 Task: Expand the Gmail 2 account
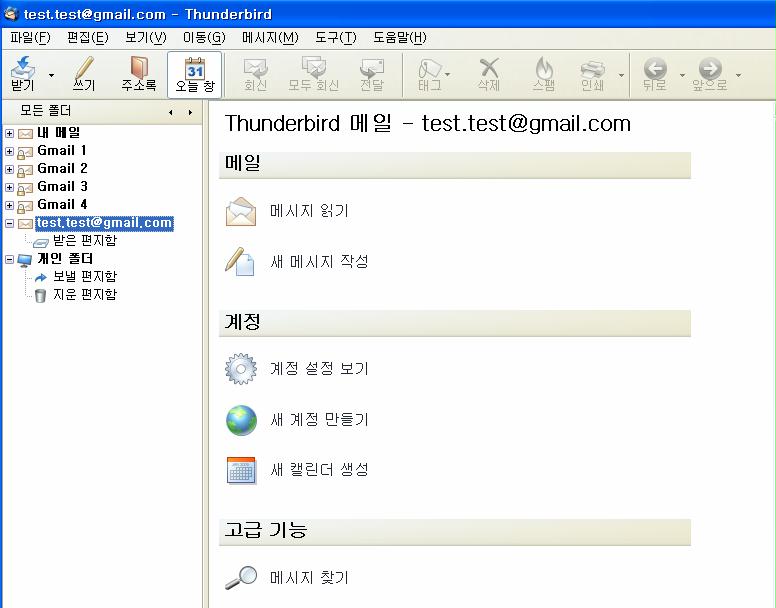pos(9,169)
